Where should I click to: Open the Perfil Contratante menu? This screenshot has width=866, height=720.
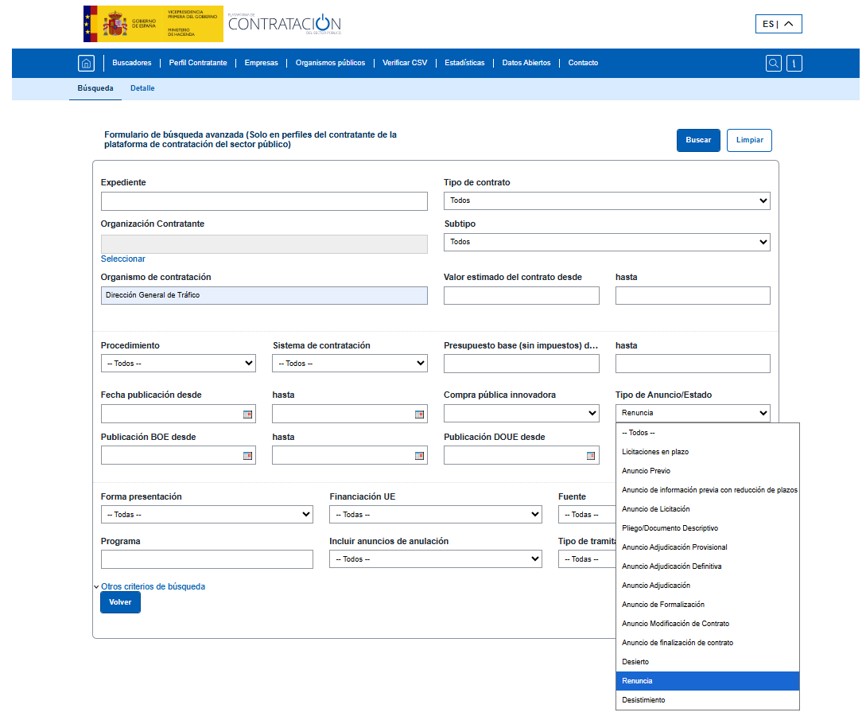[198, 63]
